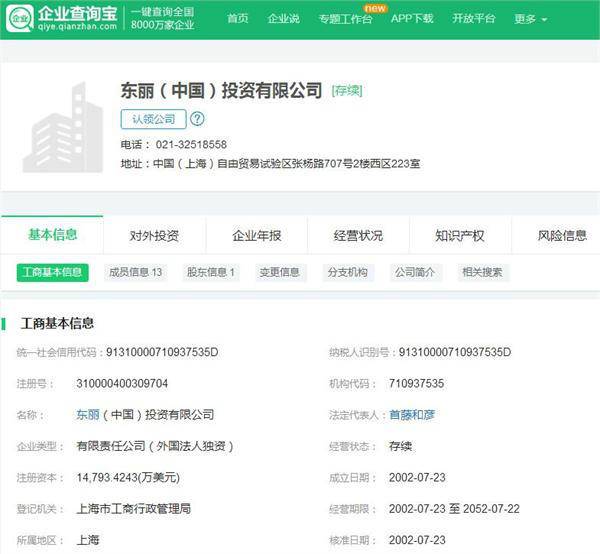Click the 认领公司 button
Image resolution: width=600 pixels, height=554 pixels.
coord(153,119)
